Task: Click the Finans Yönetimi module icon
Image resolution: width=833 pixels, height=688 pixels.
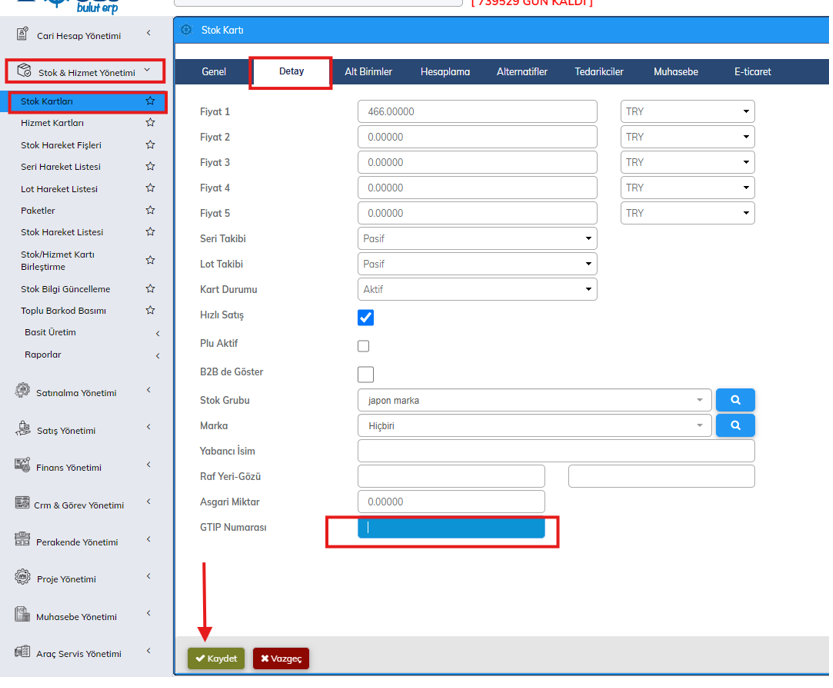Action: click(22, 466)
